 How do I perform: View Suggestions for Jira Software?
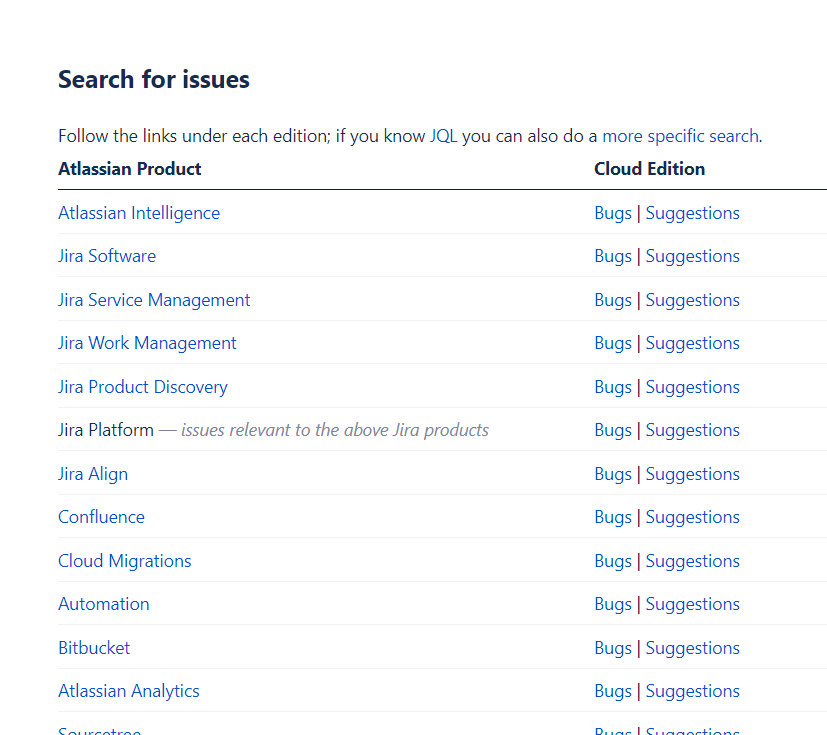[693, 256]
